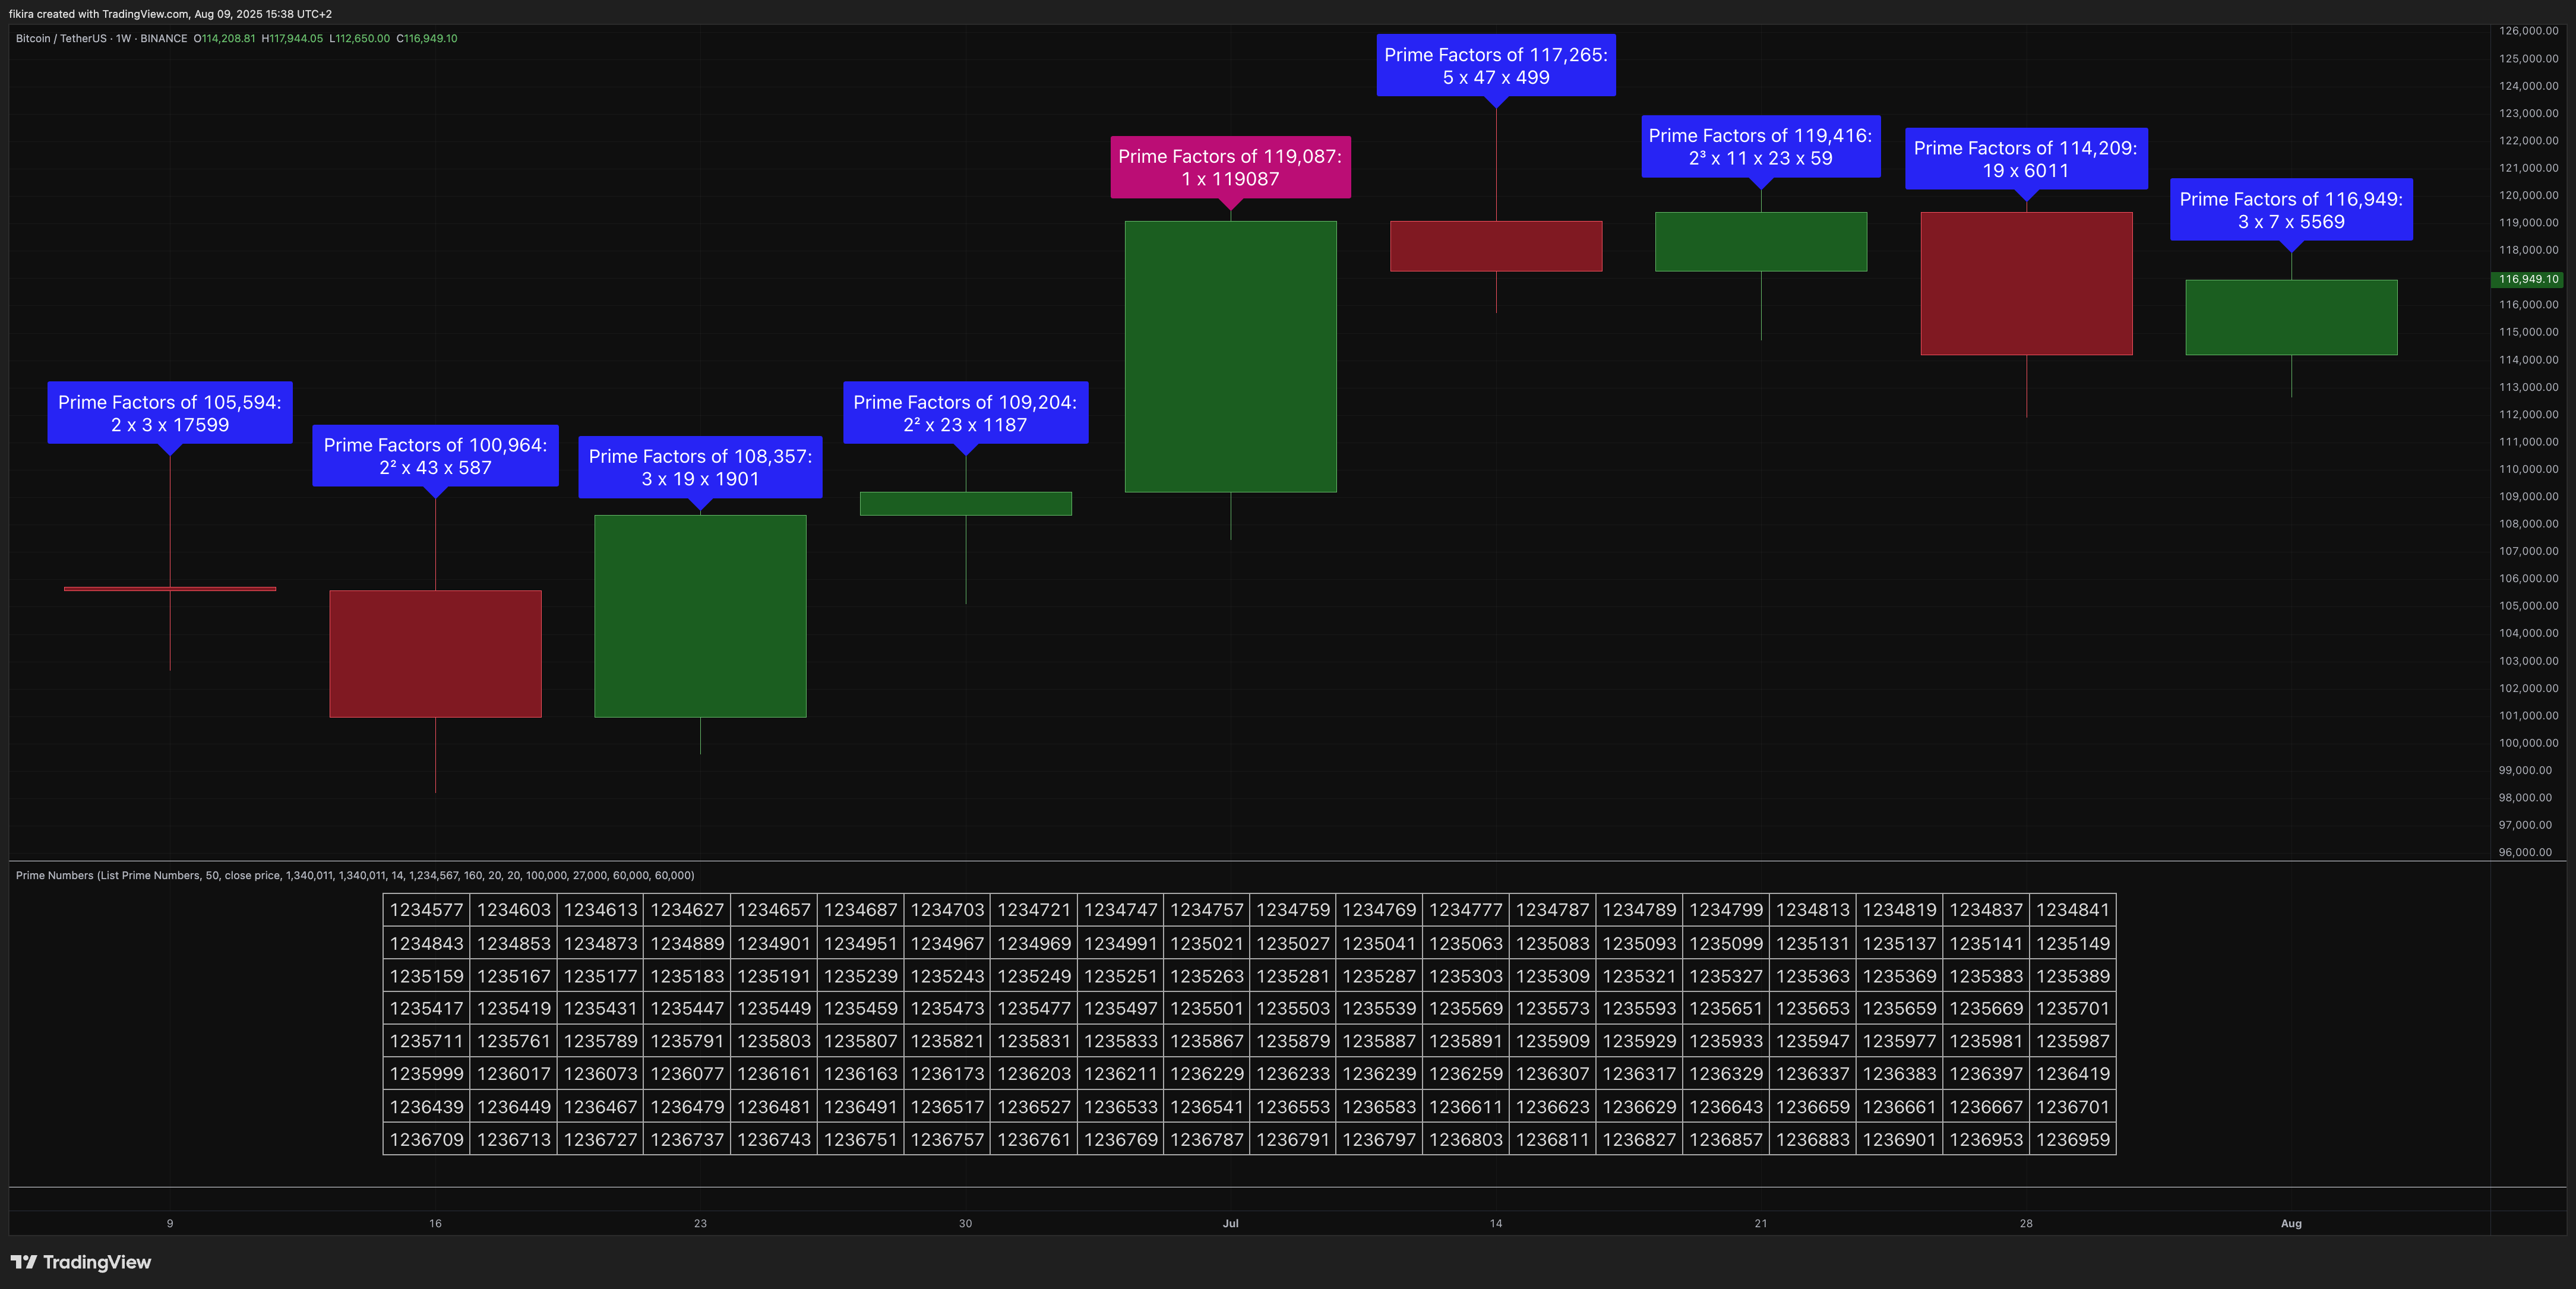Click table cell 1236787
Image resolution: width=2576 pixels, height=1289 pixels.
[1207, 1139]
